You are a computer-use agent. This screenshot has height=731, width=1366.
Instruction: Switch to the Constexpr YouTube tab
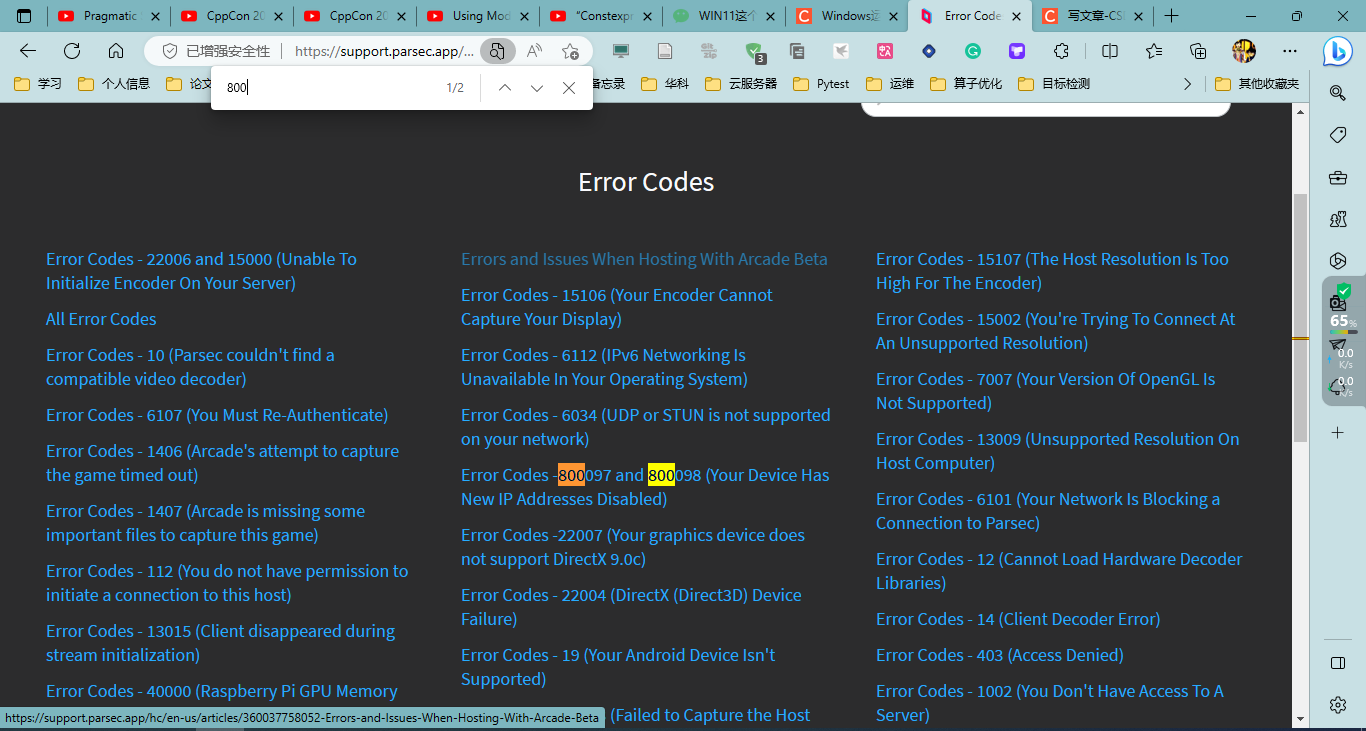[x=602, y=16]
